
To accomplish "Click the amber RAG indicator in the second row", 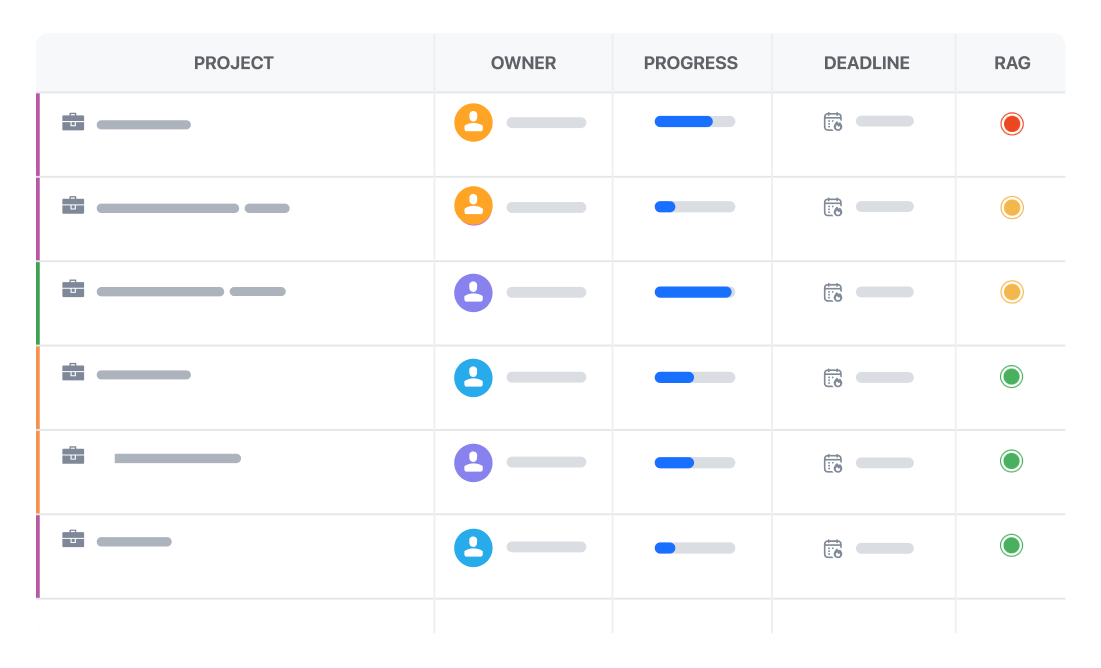I will [x=1012, y=208].
